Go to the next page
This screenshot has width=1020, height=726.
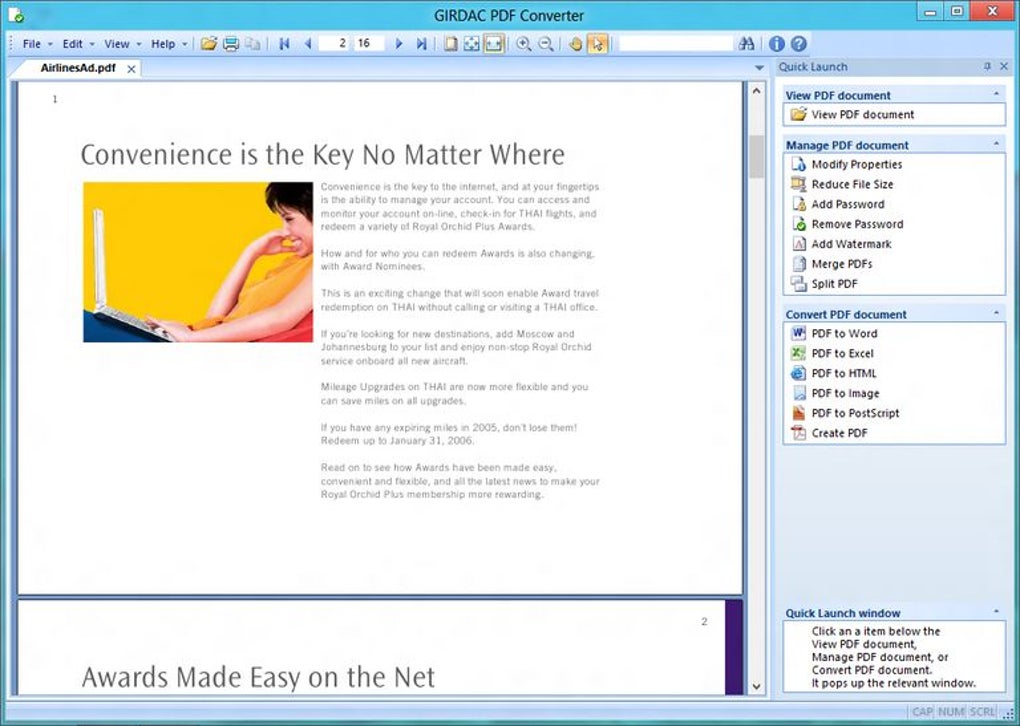pos(399,44)
